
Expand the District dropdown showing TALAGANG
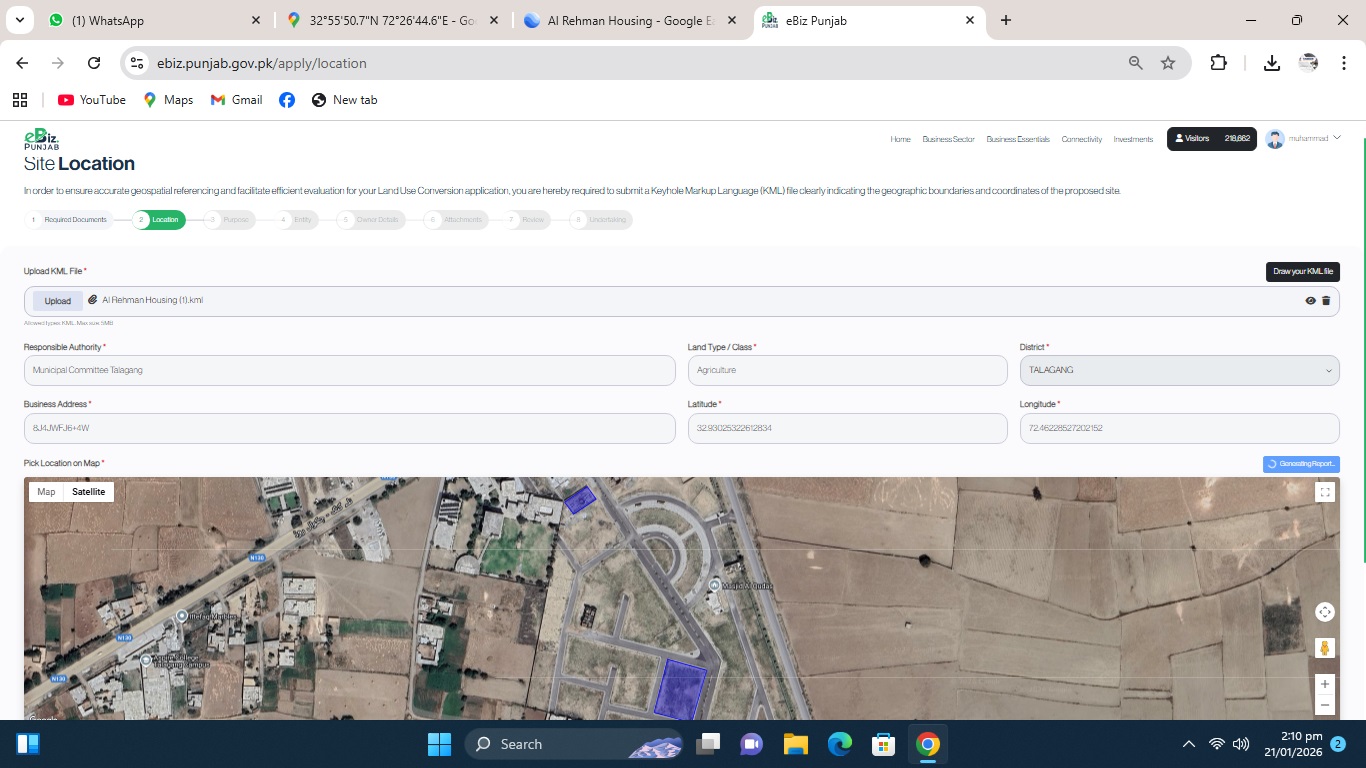coord(1179,370)
